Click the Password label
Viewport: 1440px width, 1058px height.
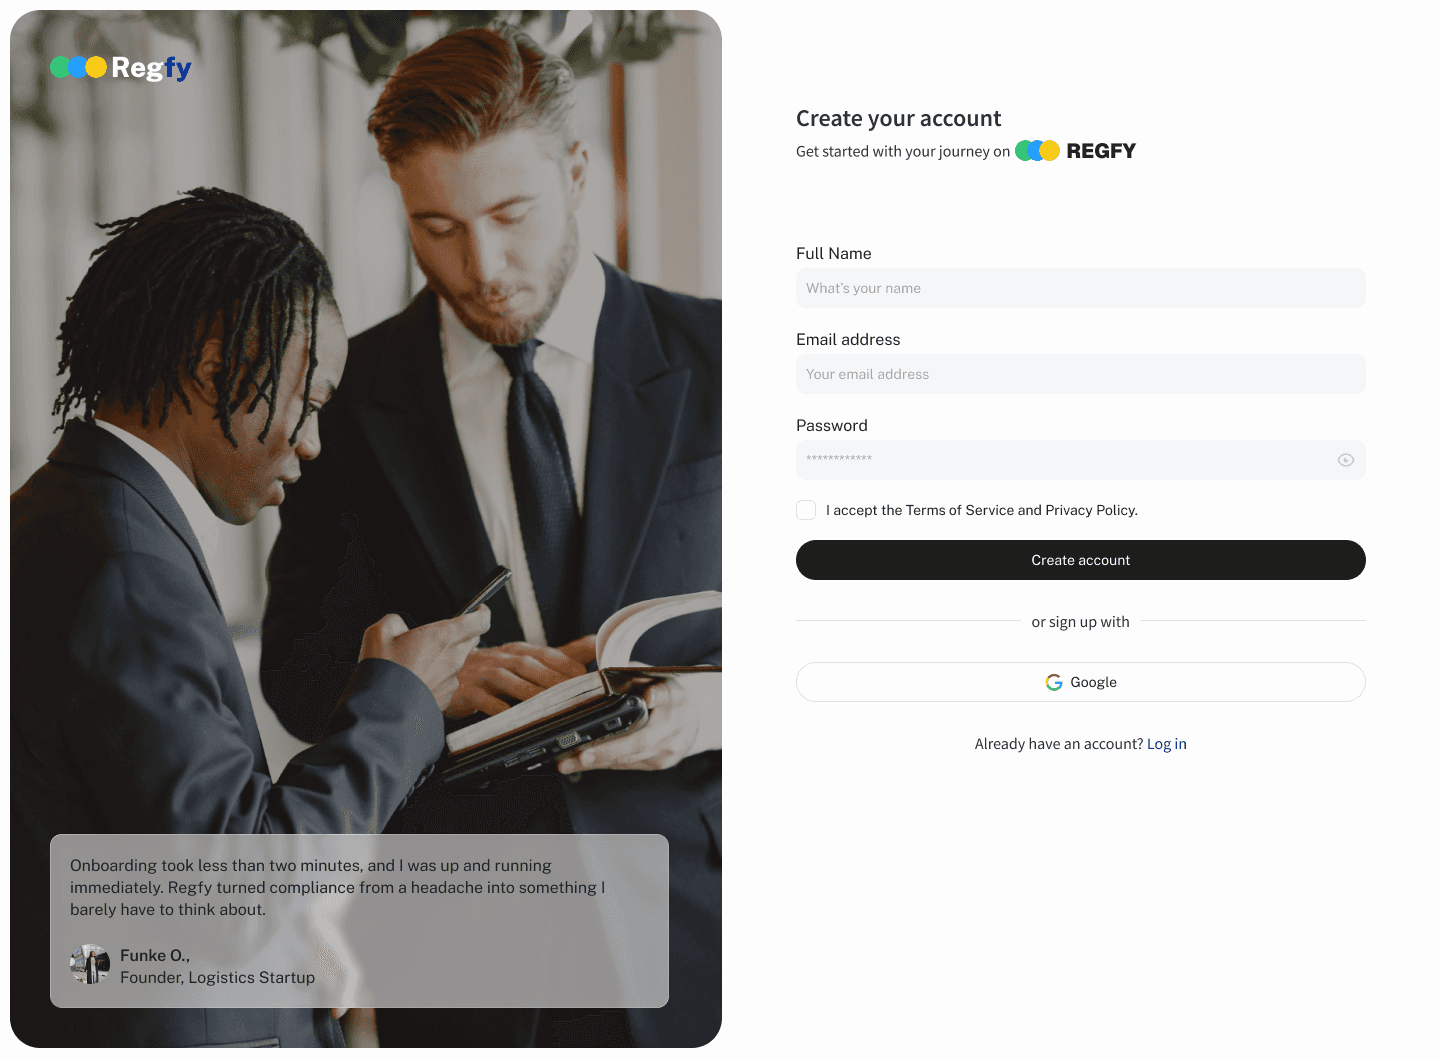pos(832,426)
